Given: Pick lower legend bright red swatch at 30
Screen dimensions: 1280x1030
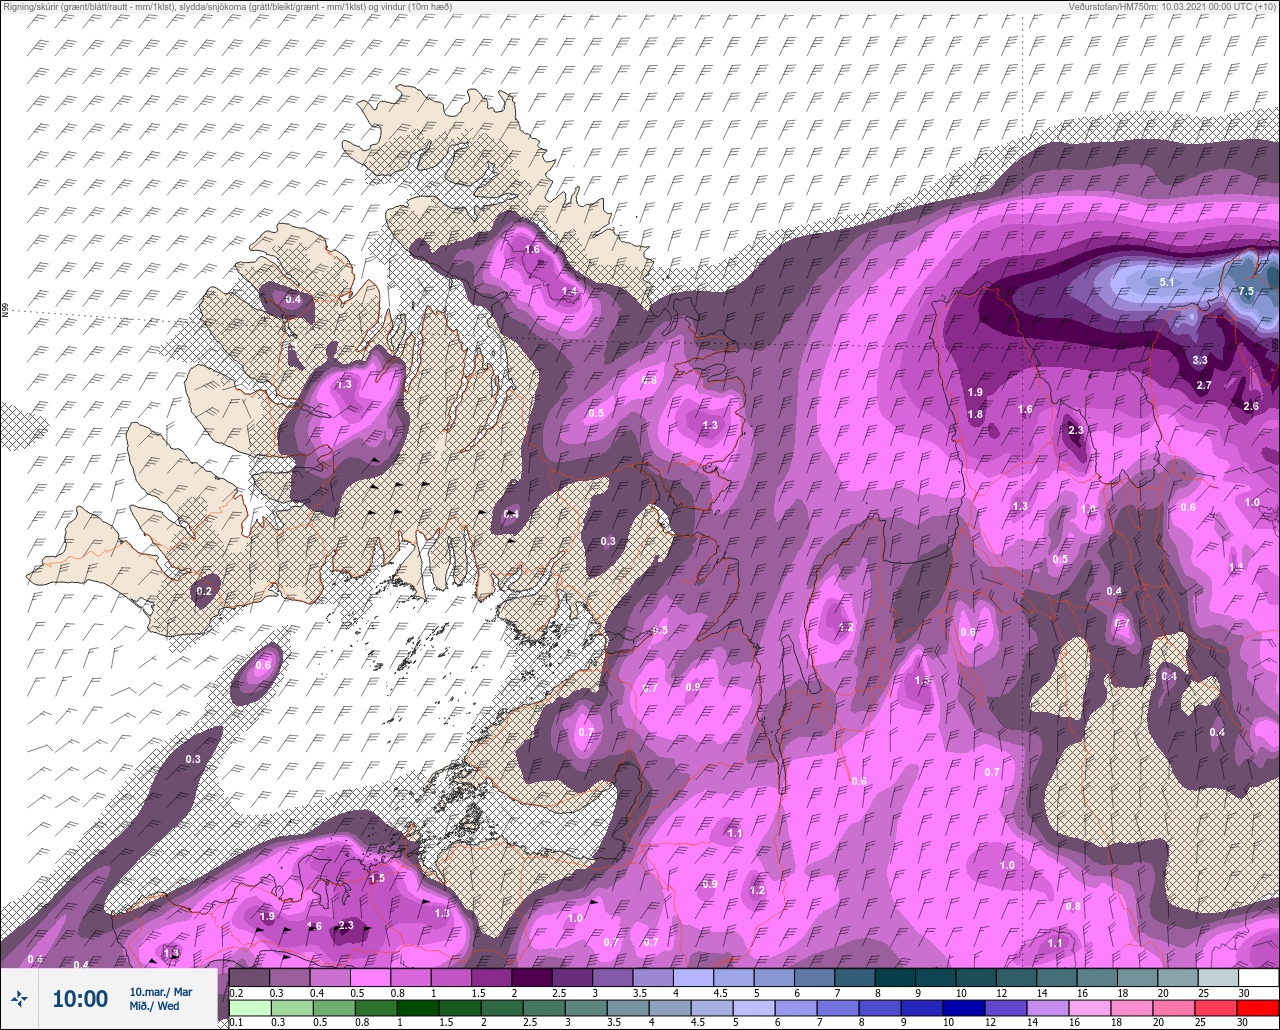Looking at the screenshot, I should click(x=1258, y=1008).
